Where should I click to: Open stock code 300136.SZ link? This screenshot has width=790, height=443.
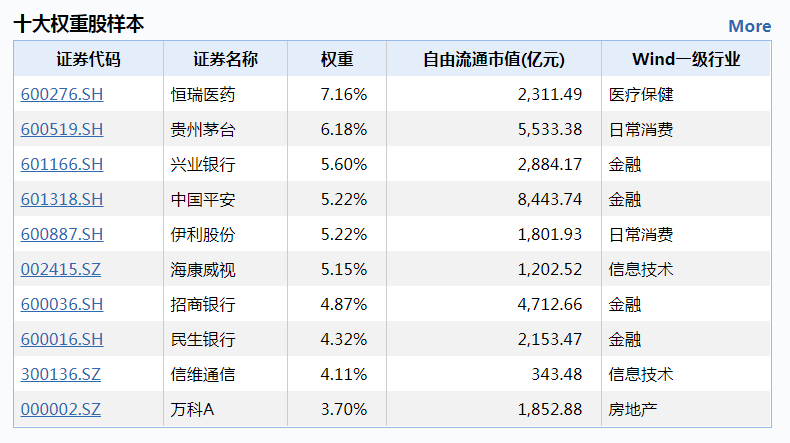click(60, 374)
